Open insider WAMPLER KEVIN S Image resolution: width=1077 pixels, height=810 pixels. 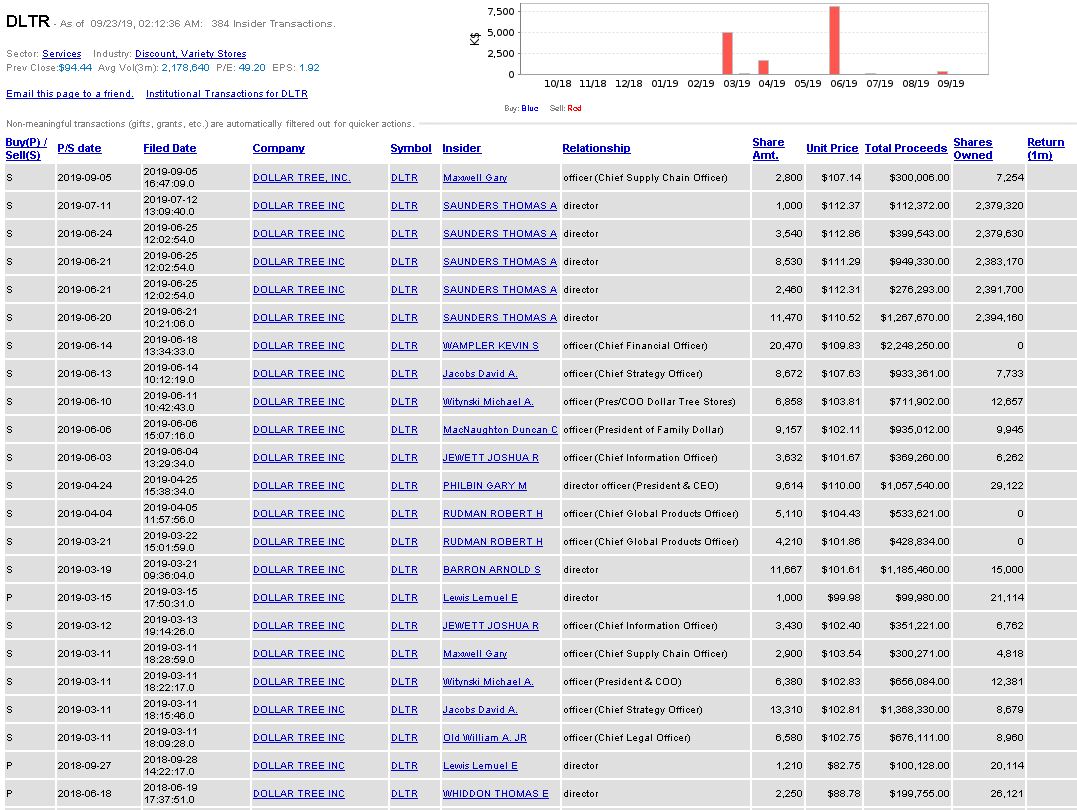pos(490,346)
